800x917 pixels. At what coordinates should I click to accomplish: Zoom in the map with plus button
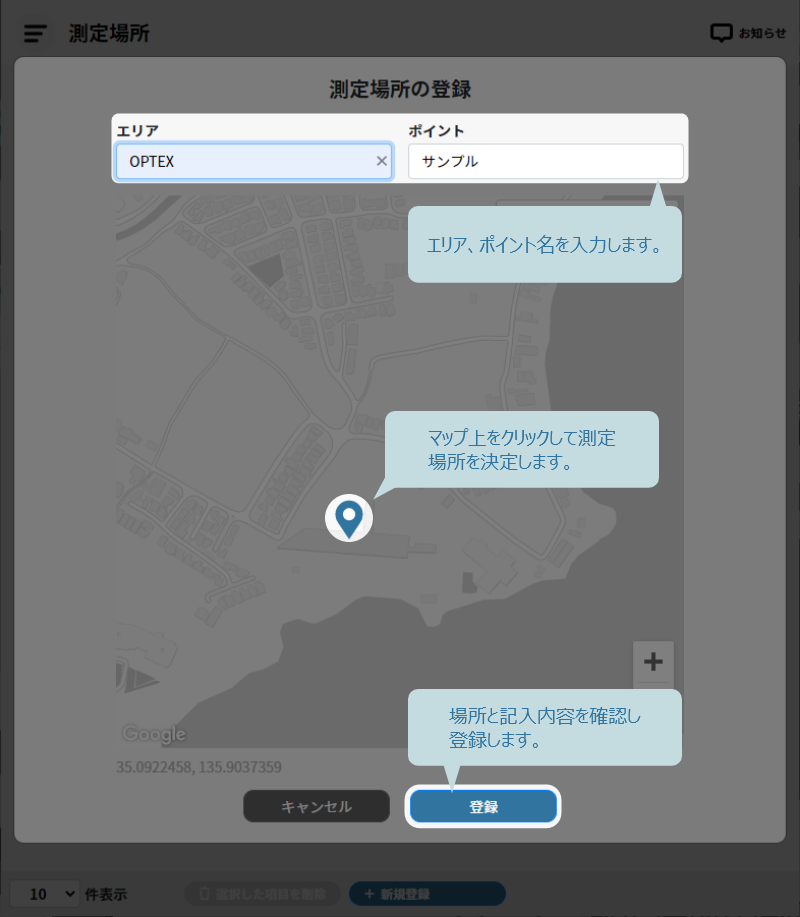[653, 661]
